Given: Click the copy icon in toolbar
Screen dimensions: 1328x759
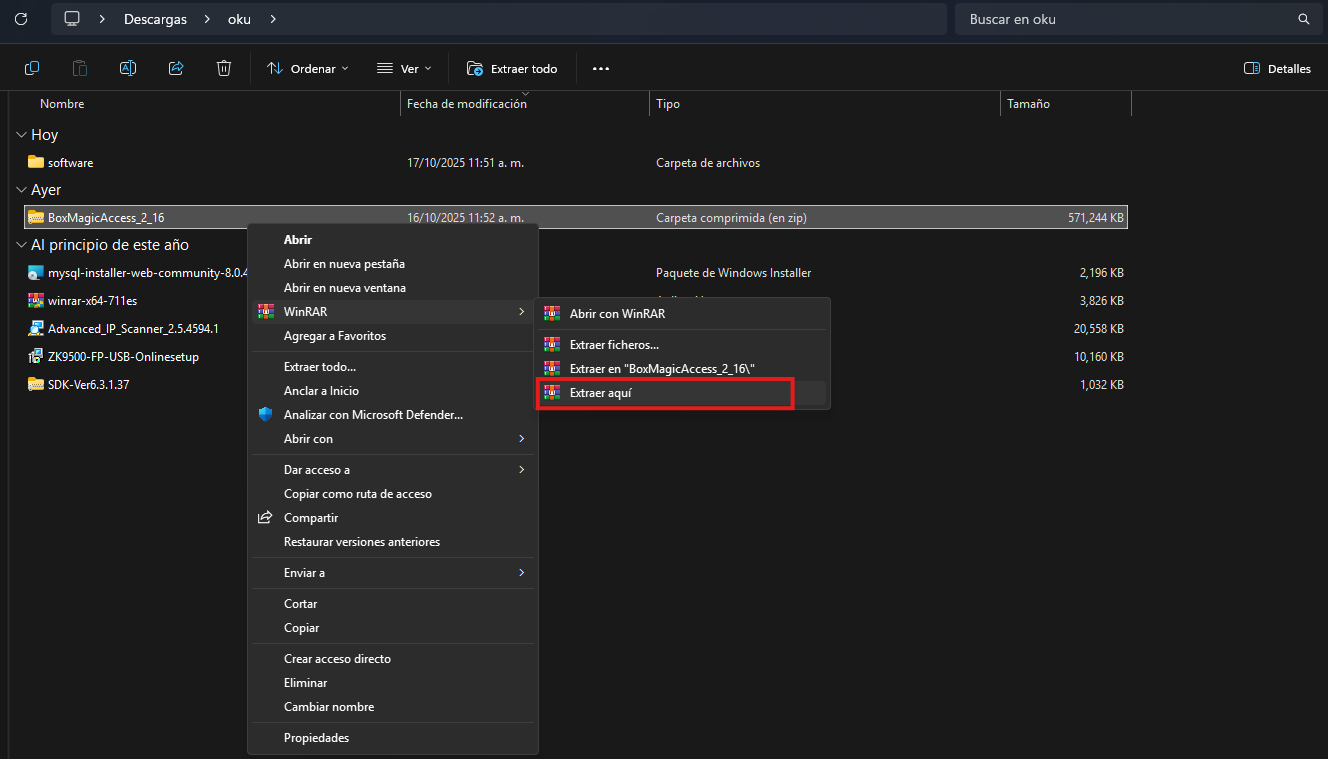Looking at the screenshot, I should (32, 68).
